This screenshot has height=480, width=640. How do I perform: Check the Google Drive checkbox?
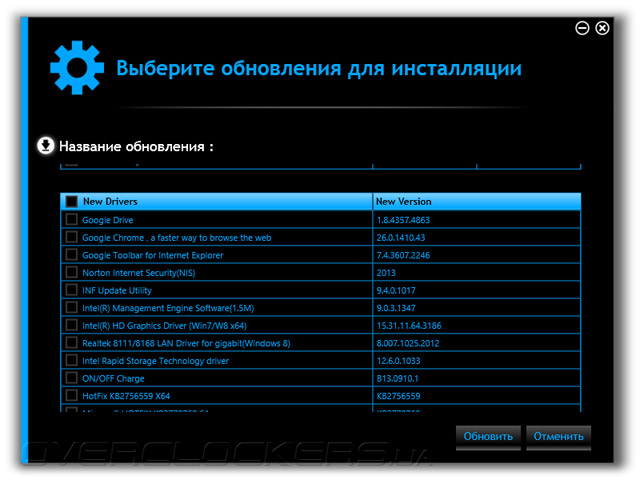pyautogui.click(x=71, y=219)
